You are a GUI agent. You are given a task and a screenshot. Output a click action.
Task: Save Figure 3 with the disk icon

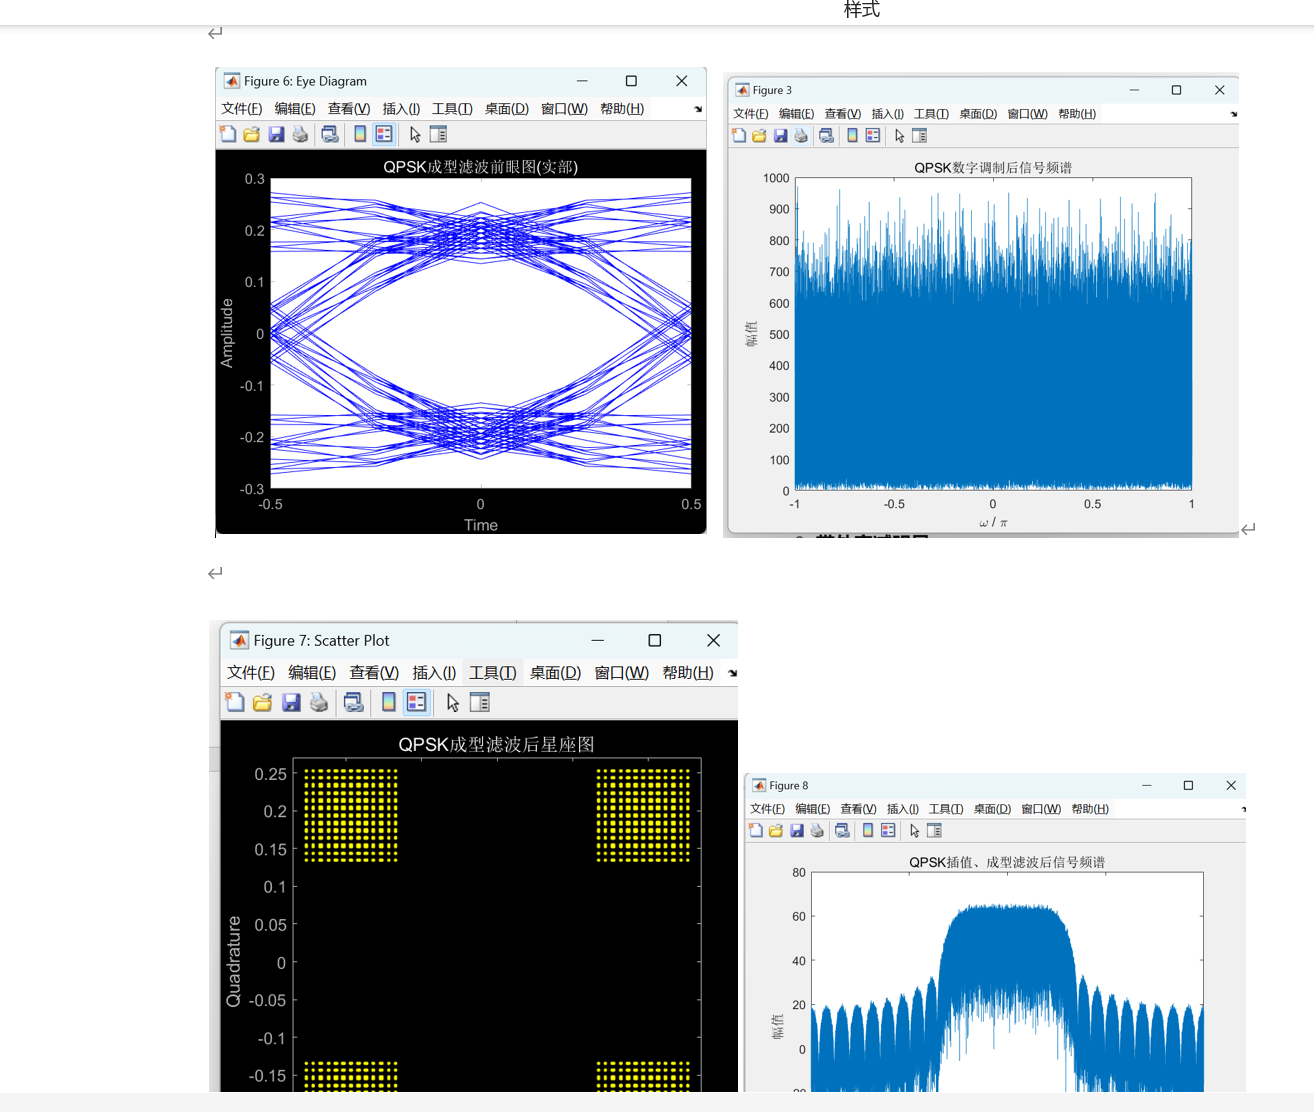[x=780, y=136]
